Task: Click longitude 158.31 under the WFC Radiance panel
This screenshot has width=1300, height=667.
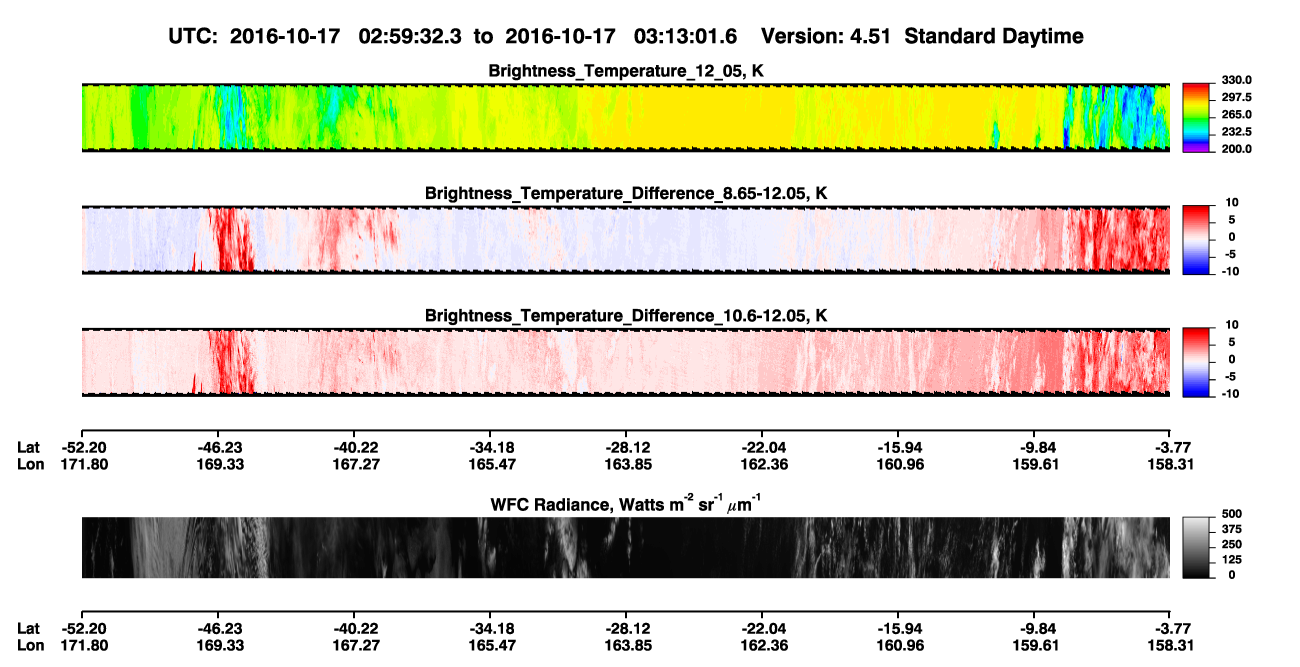Action: pos(1170,645)
